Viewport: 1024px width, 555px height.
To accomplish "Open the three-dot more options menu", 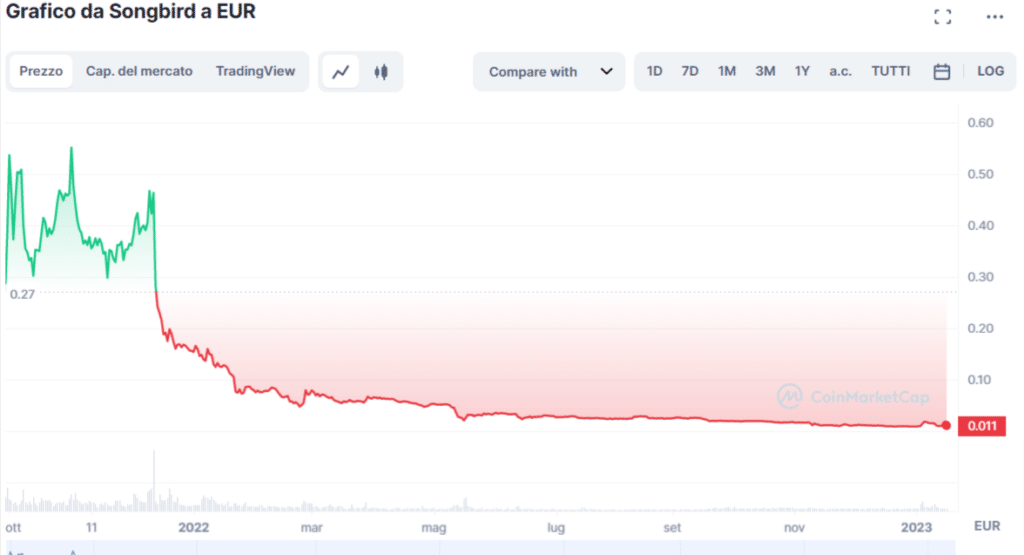I will [x=995, y=17].
